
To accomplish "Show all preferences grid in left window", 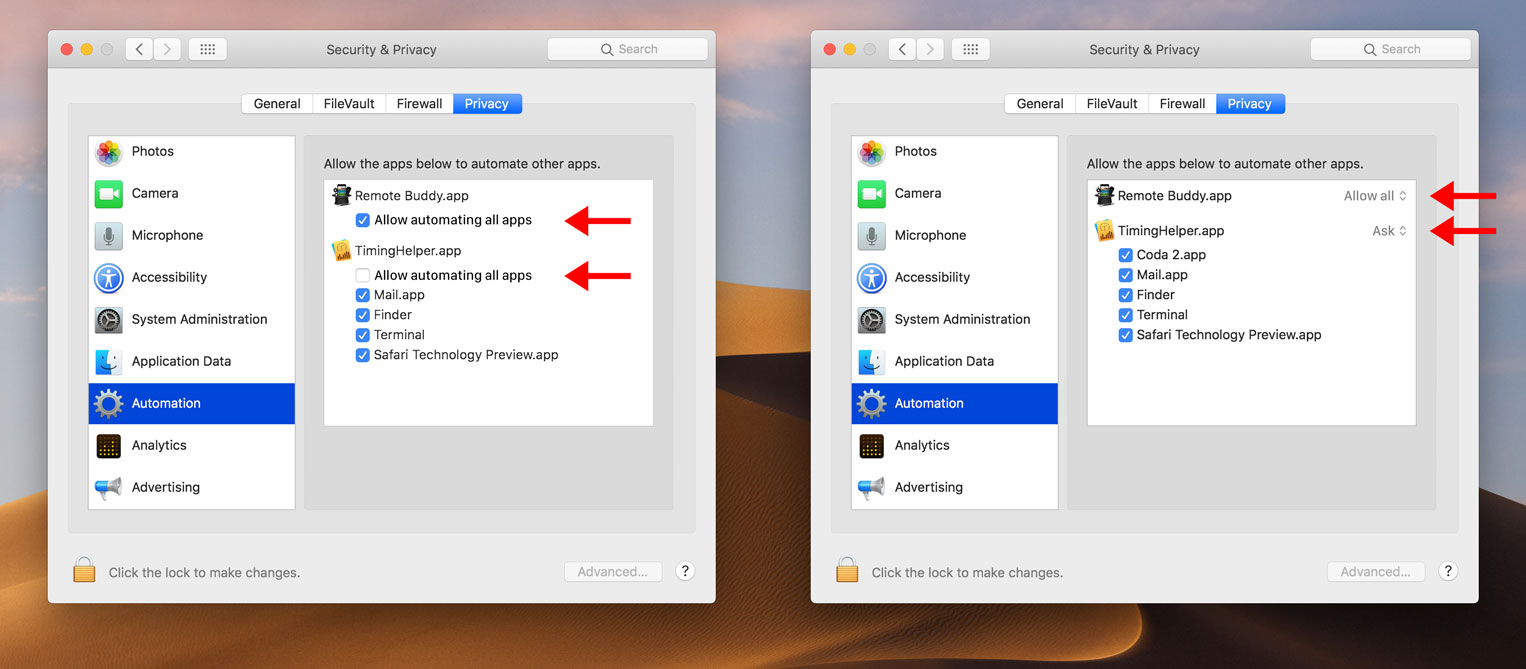I will pyautogui.click(x=208, y=49).
